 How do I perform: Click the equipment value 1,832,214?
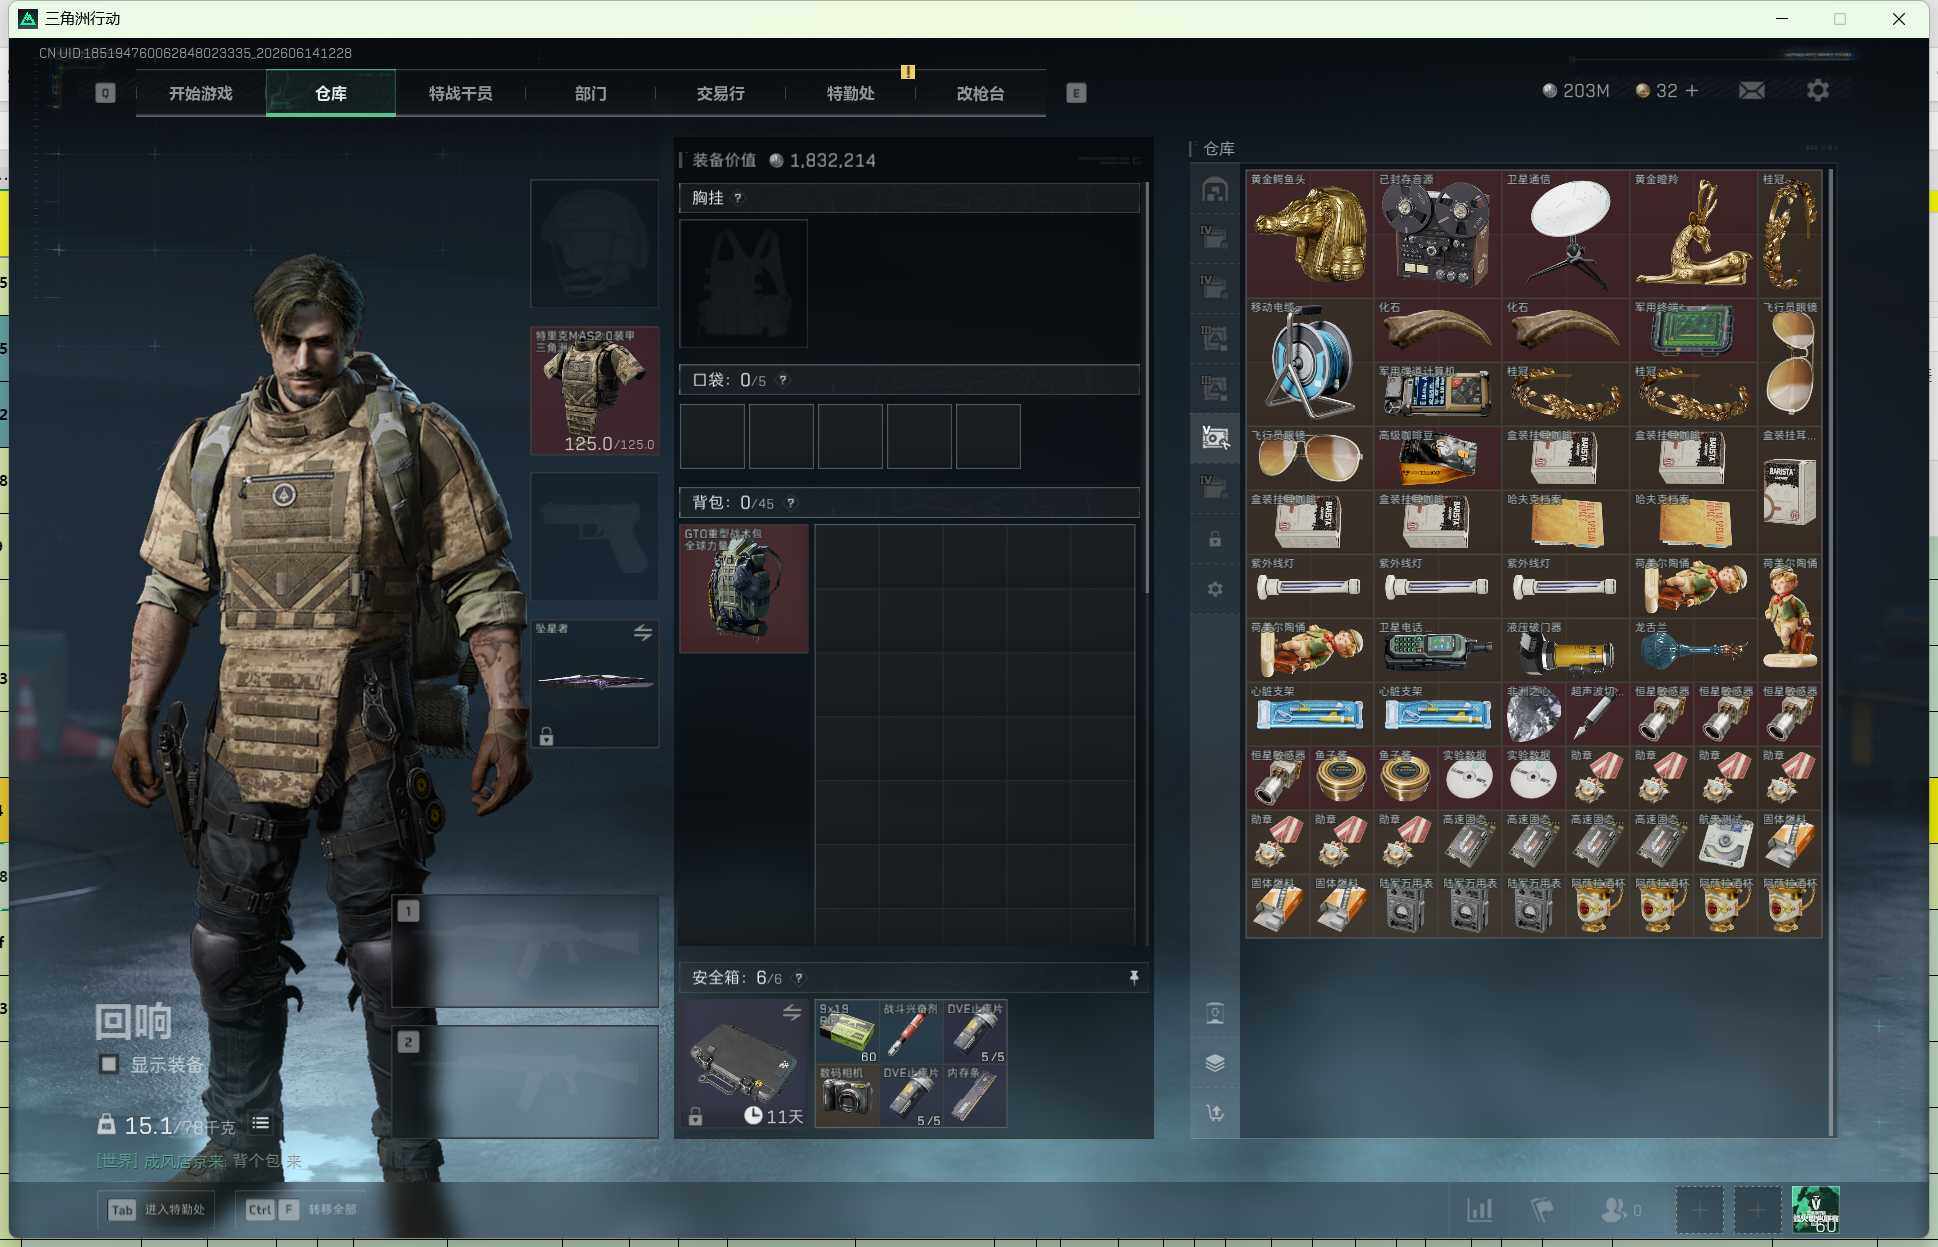tap(832, 160)
